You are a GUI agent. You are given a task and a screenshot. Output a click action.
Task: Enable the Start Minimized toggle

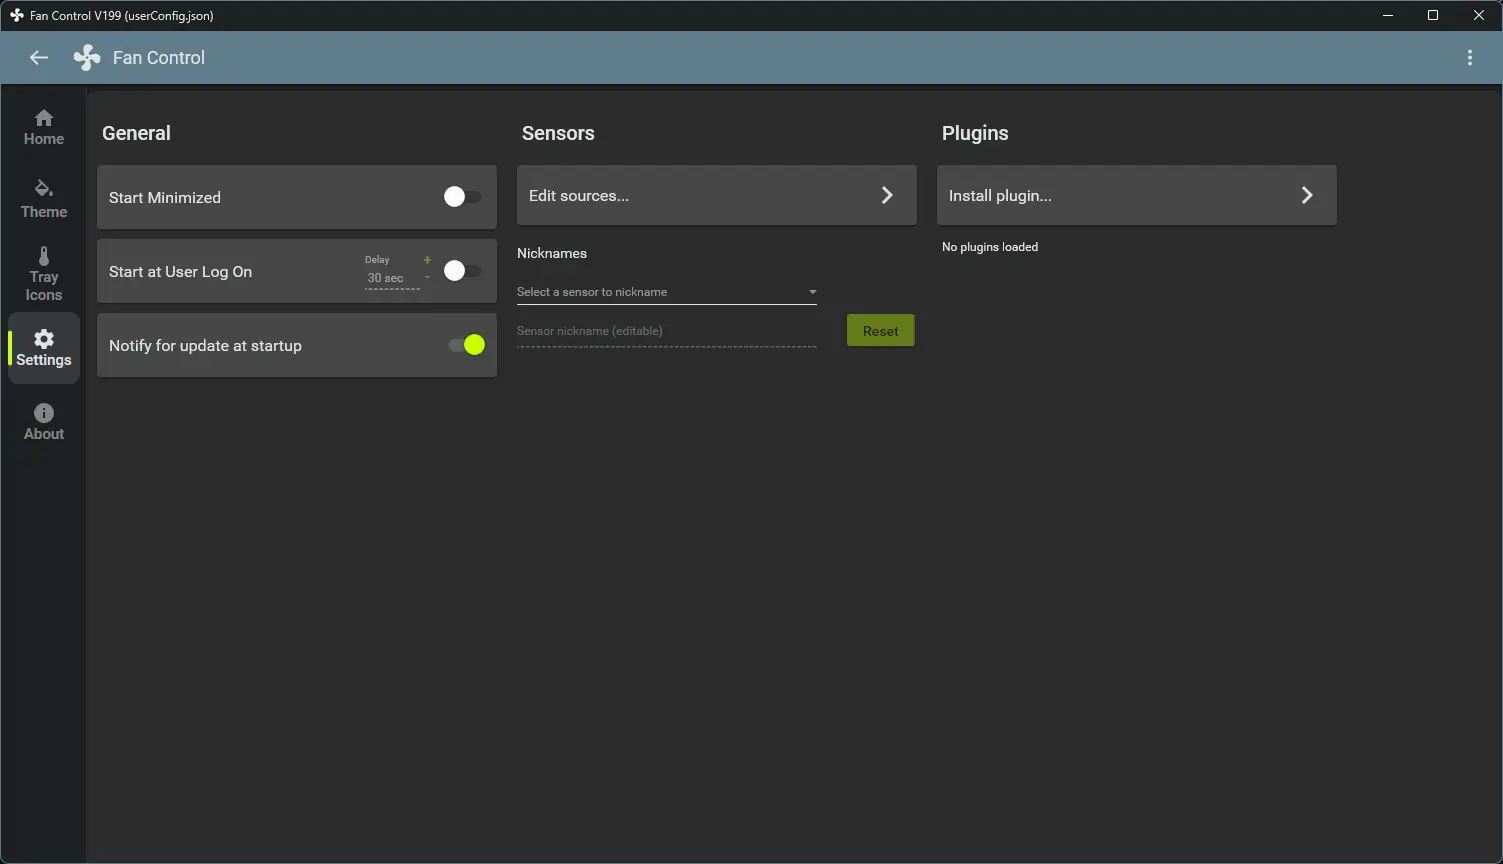pos(462,197)
